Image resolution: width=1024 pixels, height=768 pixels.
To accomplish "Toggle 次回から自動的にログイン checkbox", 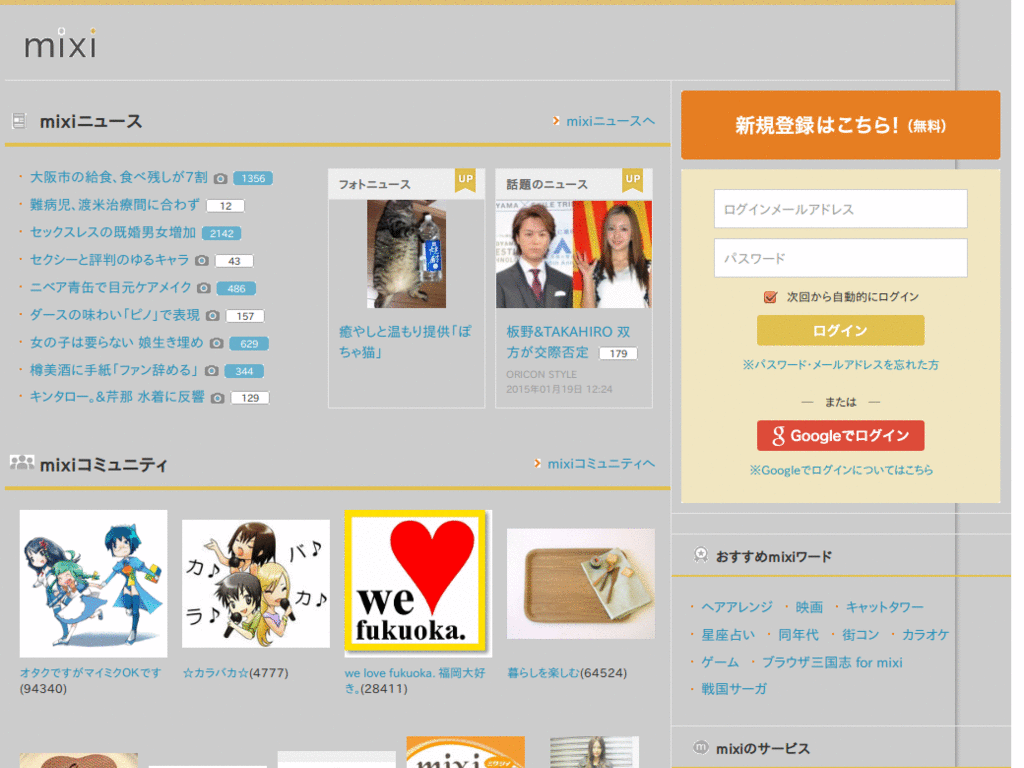I will 771,297.
